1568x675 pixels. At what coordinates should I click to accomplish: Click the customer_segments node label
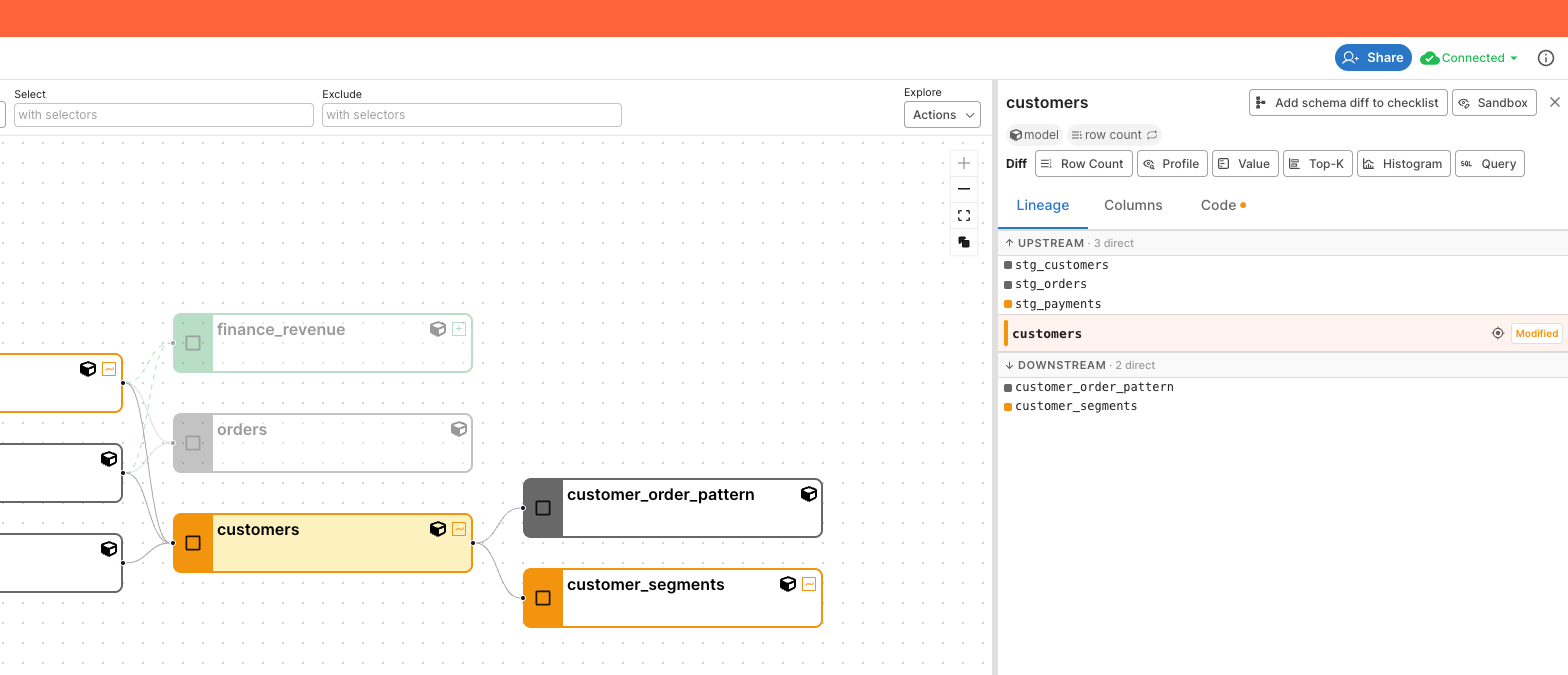click(645, 585)
